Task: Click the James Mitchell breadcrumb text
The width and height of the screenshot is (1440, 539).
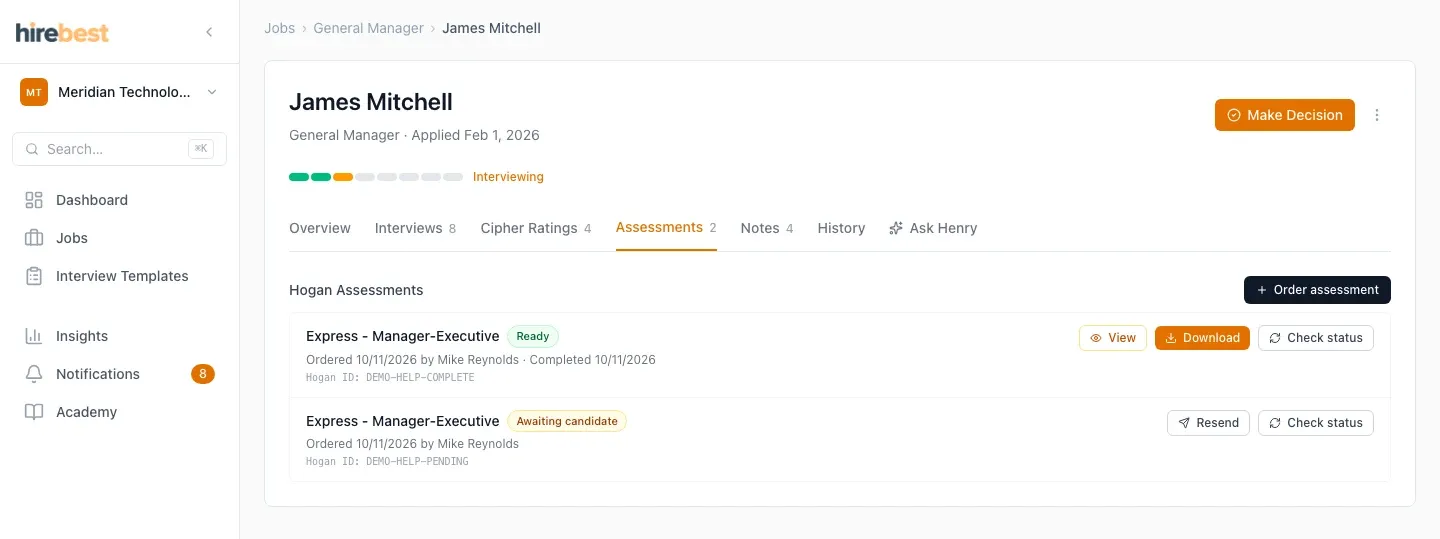Action: pos(491,28)
